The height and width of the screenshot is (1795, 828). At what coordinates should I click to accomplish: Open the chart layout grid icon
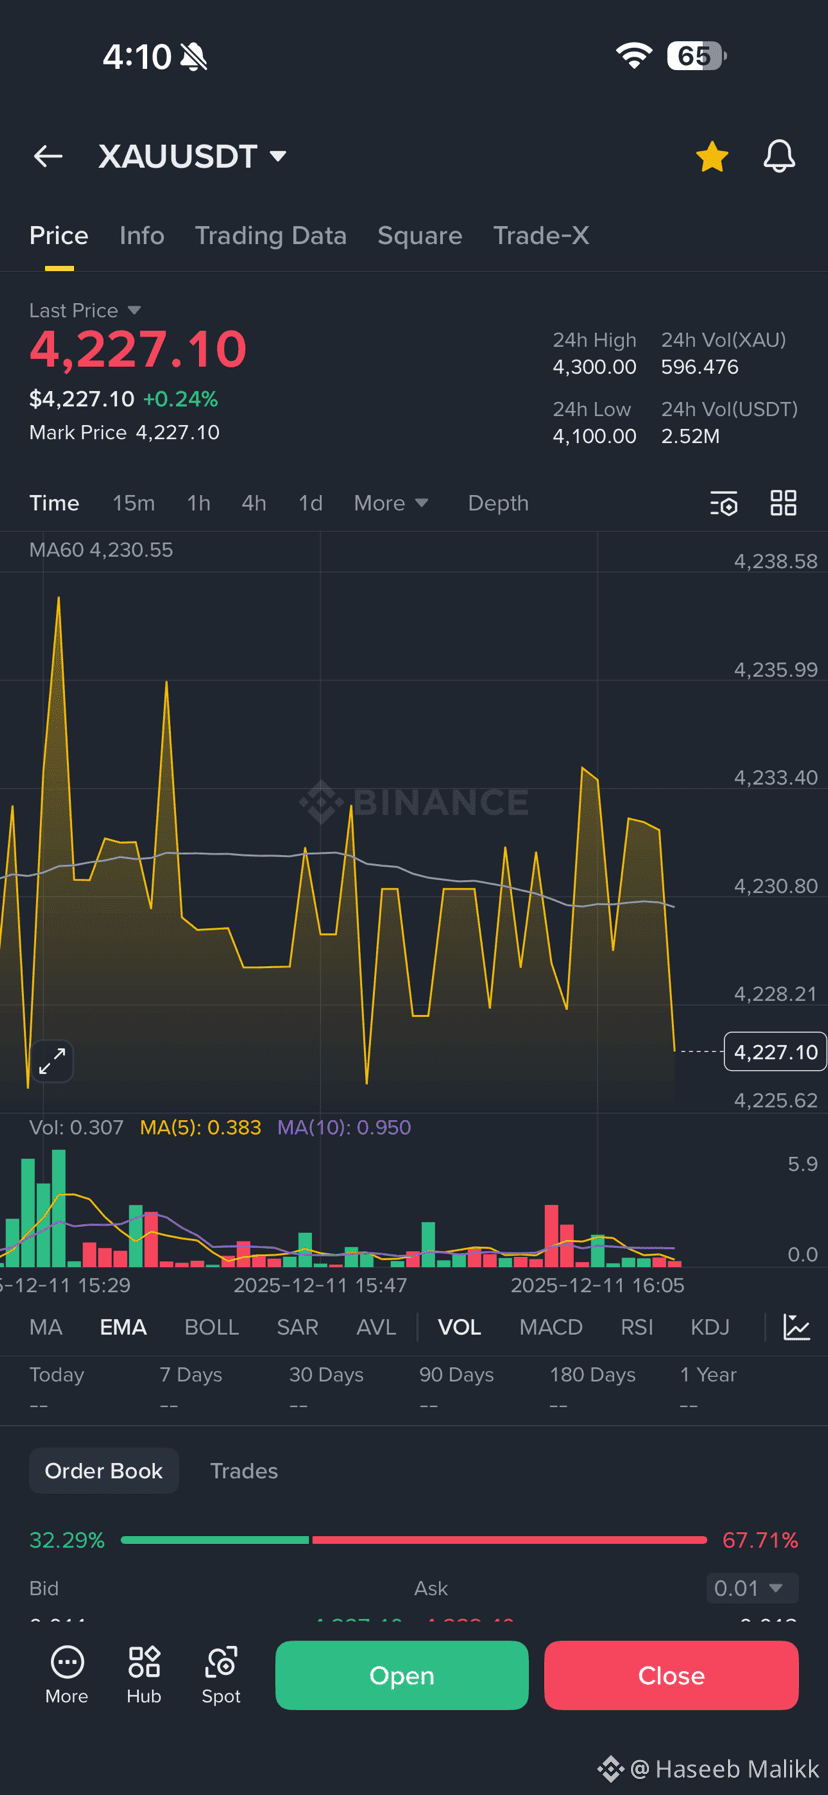pyautogui.click(x=783, y=503)
